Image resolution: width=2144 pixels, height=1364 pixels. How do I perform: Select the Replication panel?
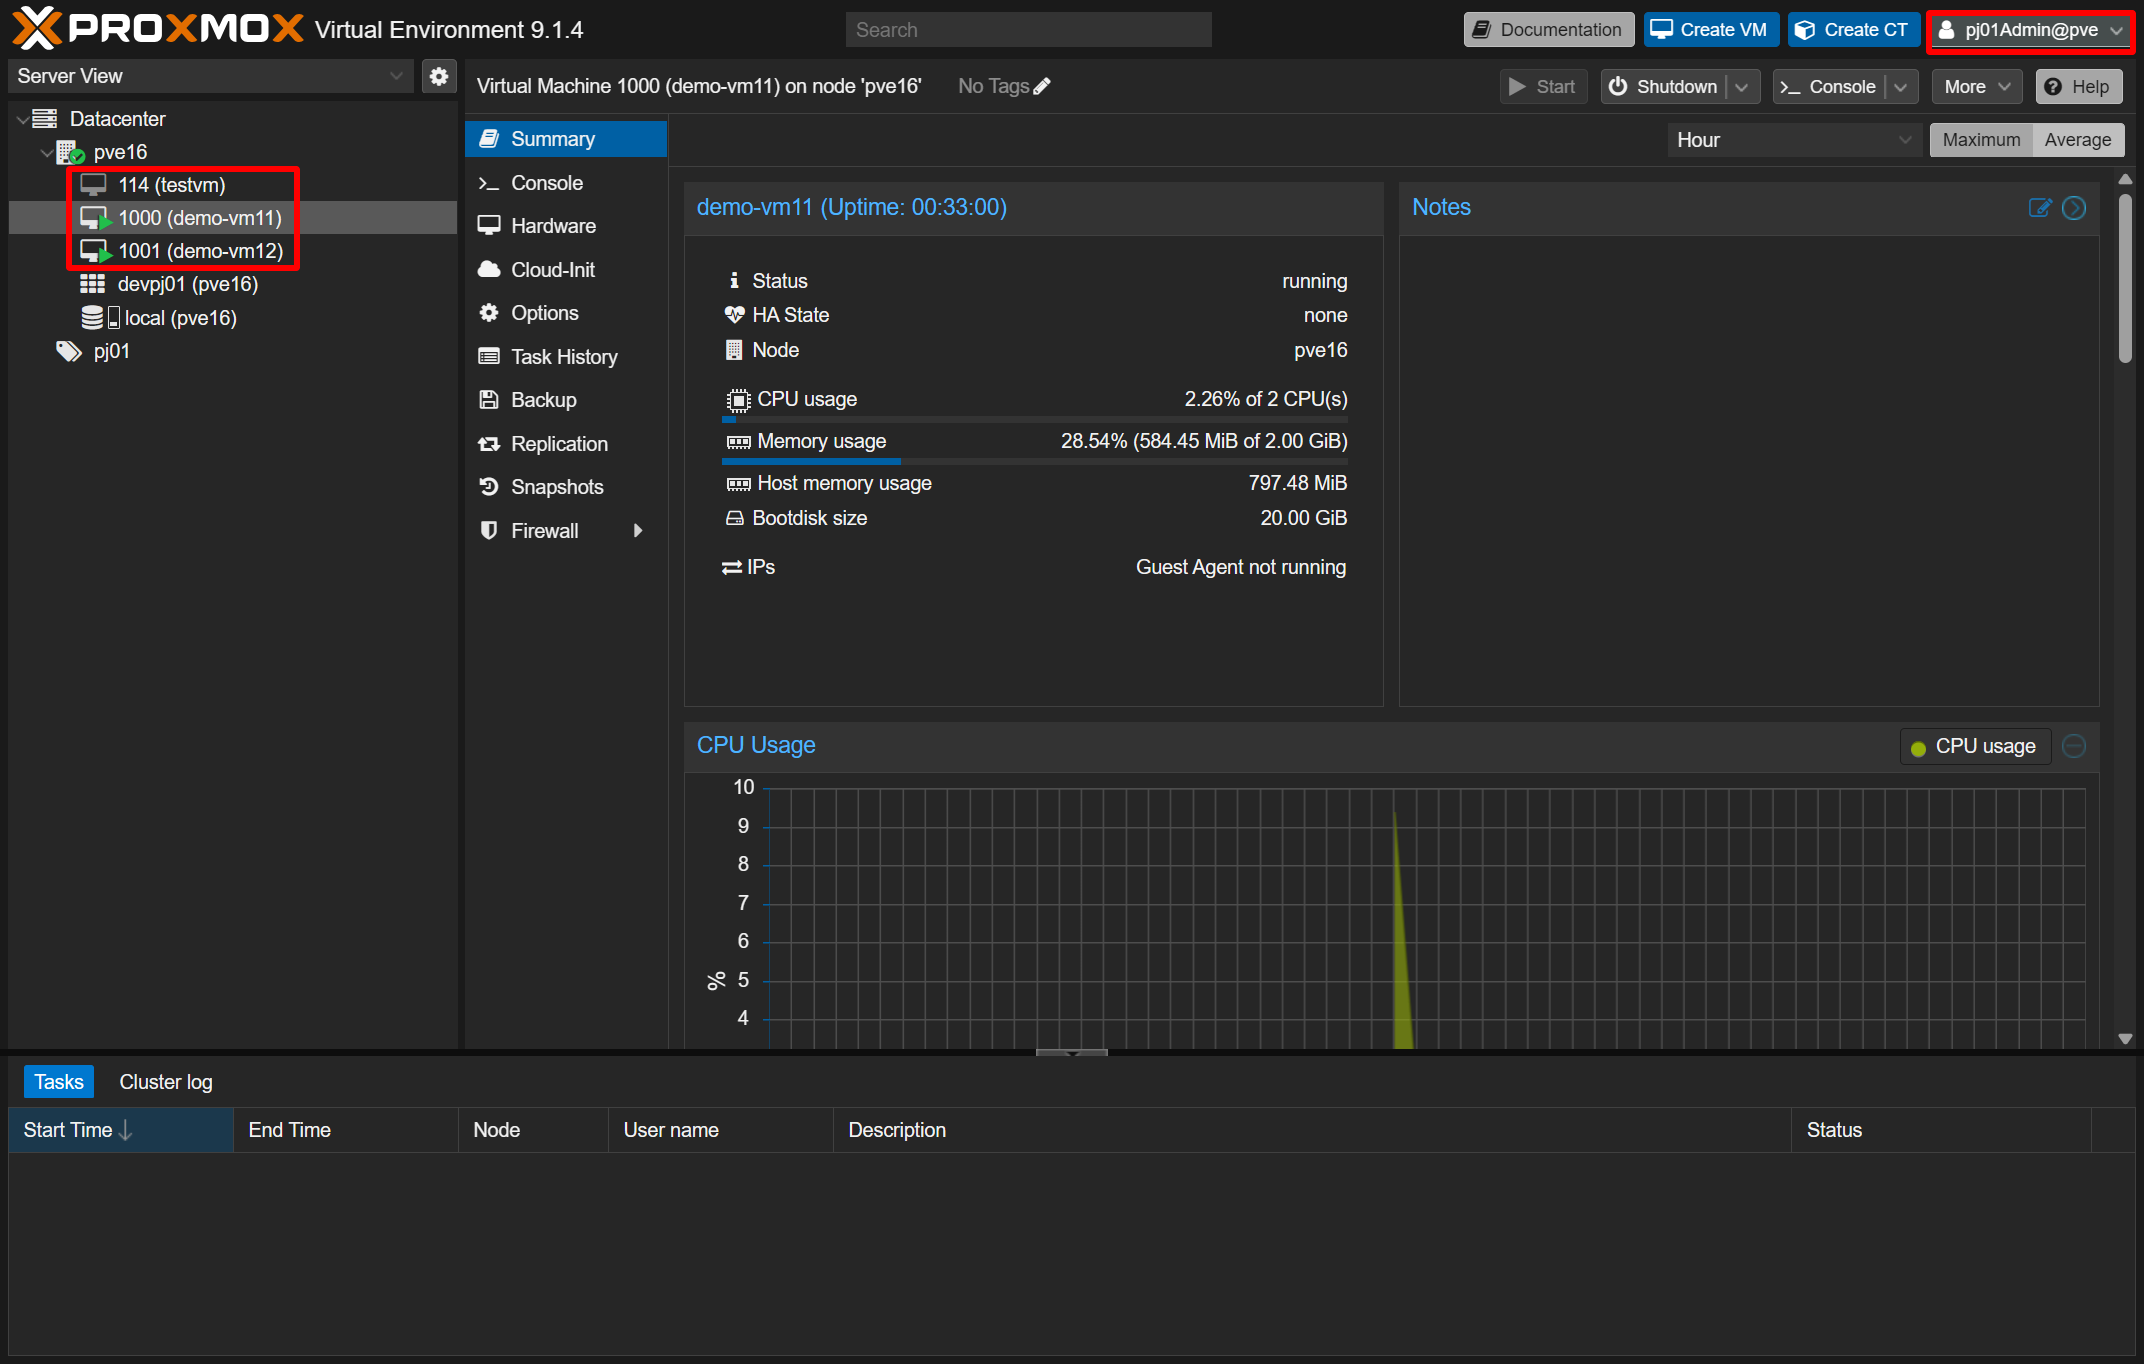pyautogui.click(x=559, y=443)
